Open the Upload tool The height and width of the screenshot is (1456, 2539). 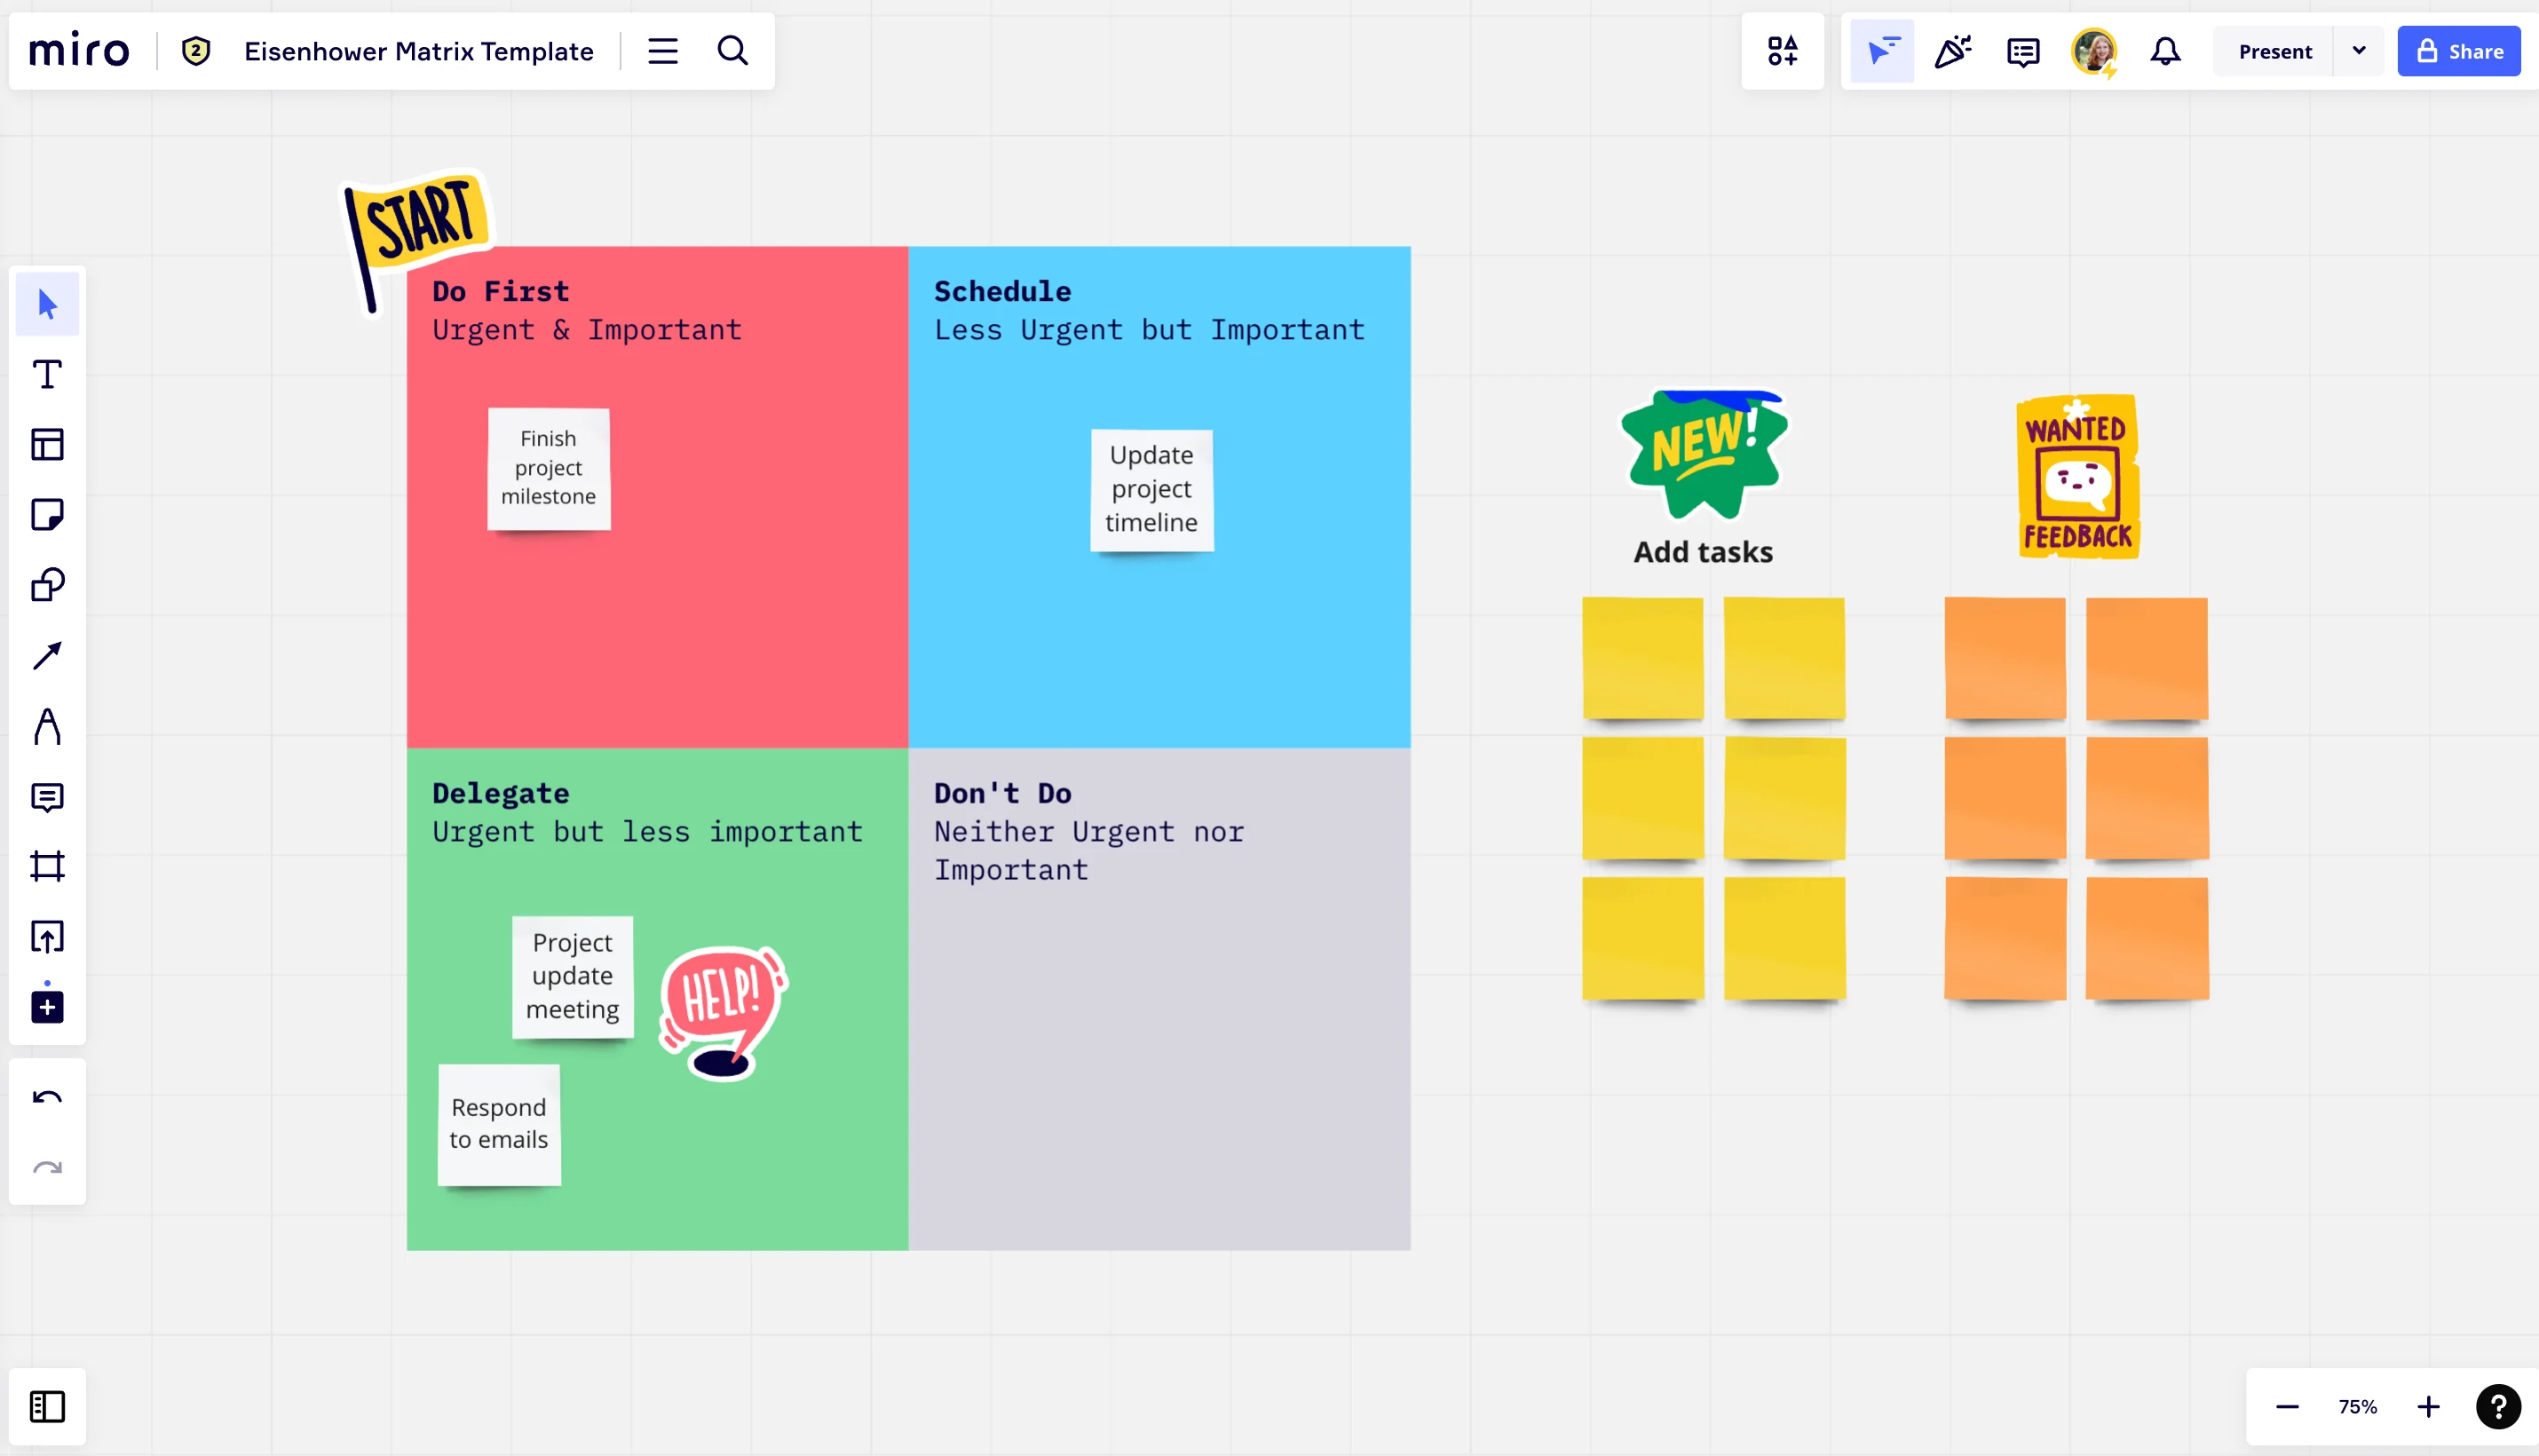(47, 937)
